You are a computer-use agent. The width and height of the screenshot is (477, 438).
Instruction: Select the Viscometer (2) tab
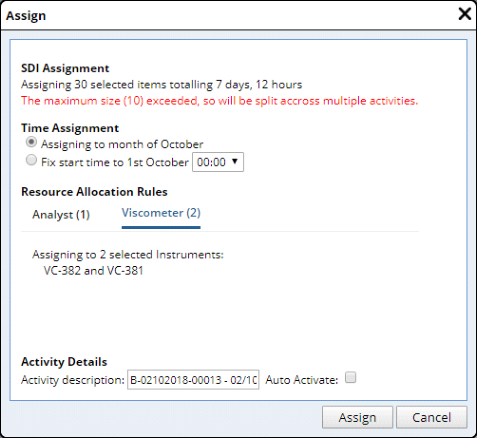pos(161,213)
